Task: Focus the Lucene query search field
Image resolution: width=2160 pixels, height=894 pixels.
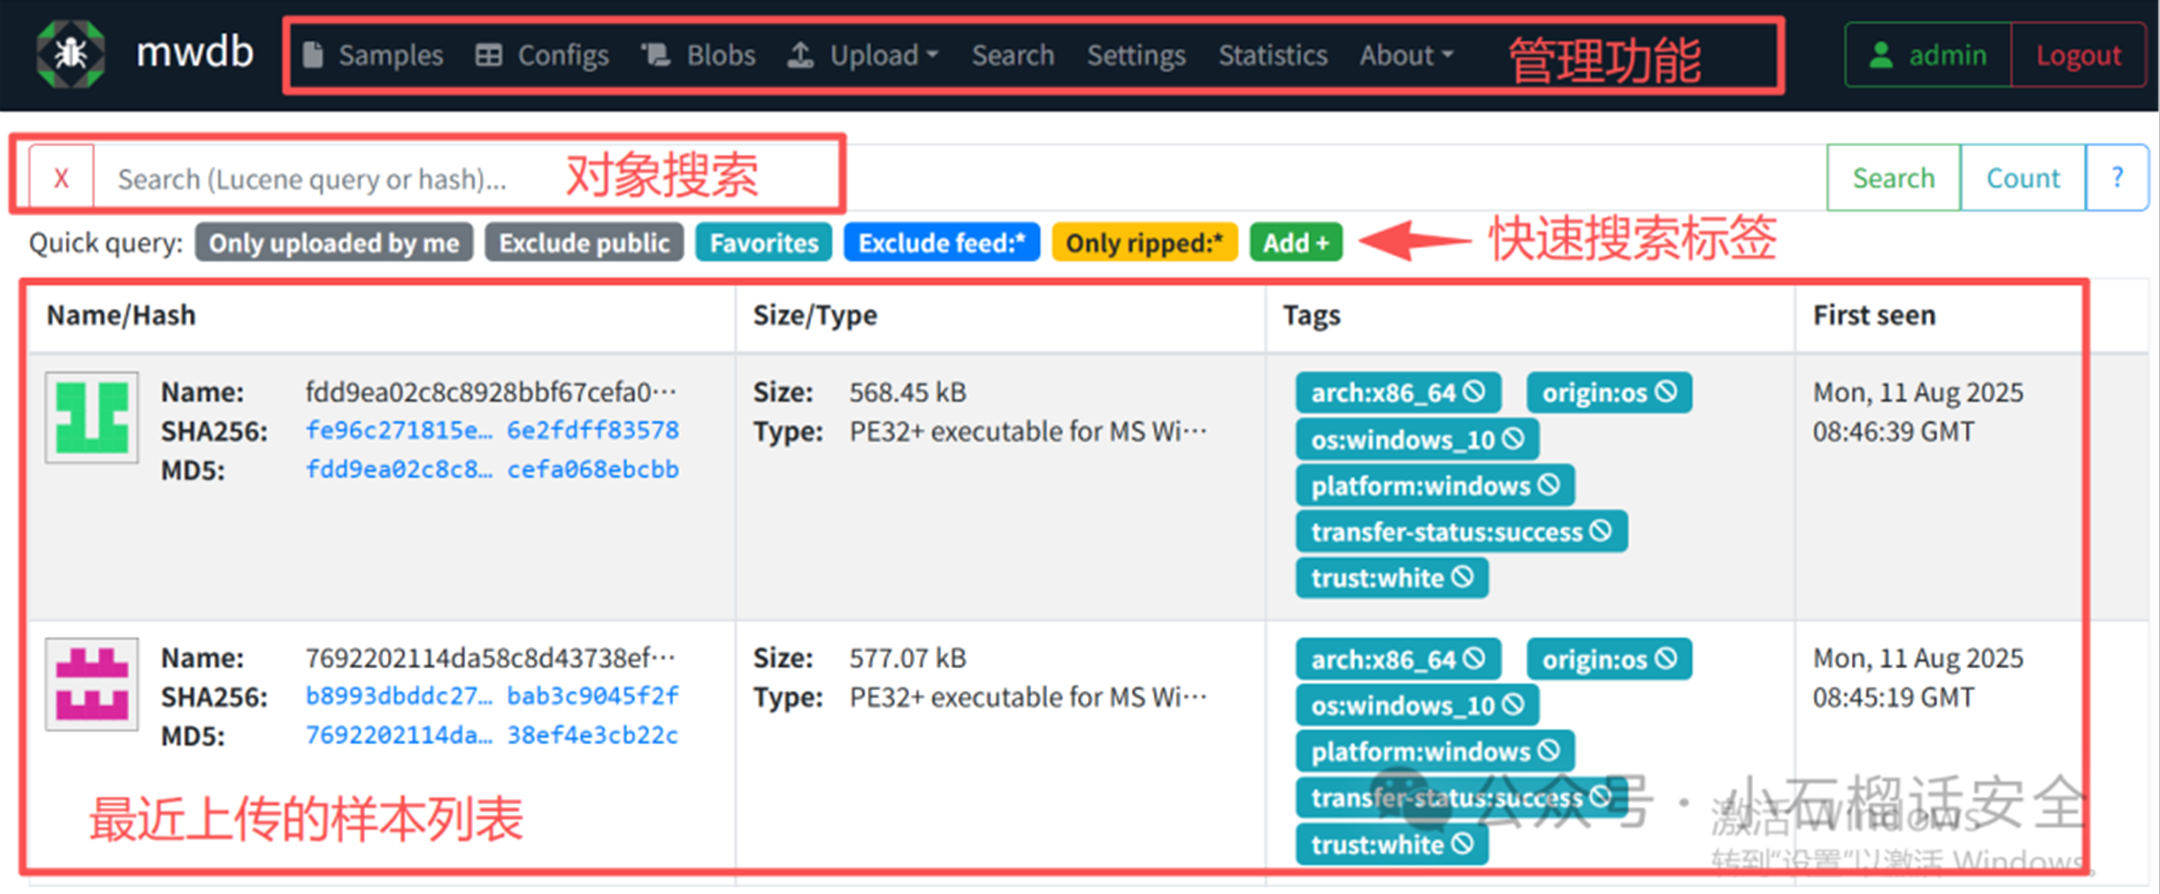Action: [x=320, y=179]
